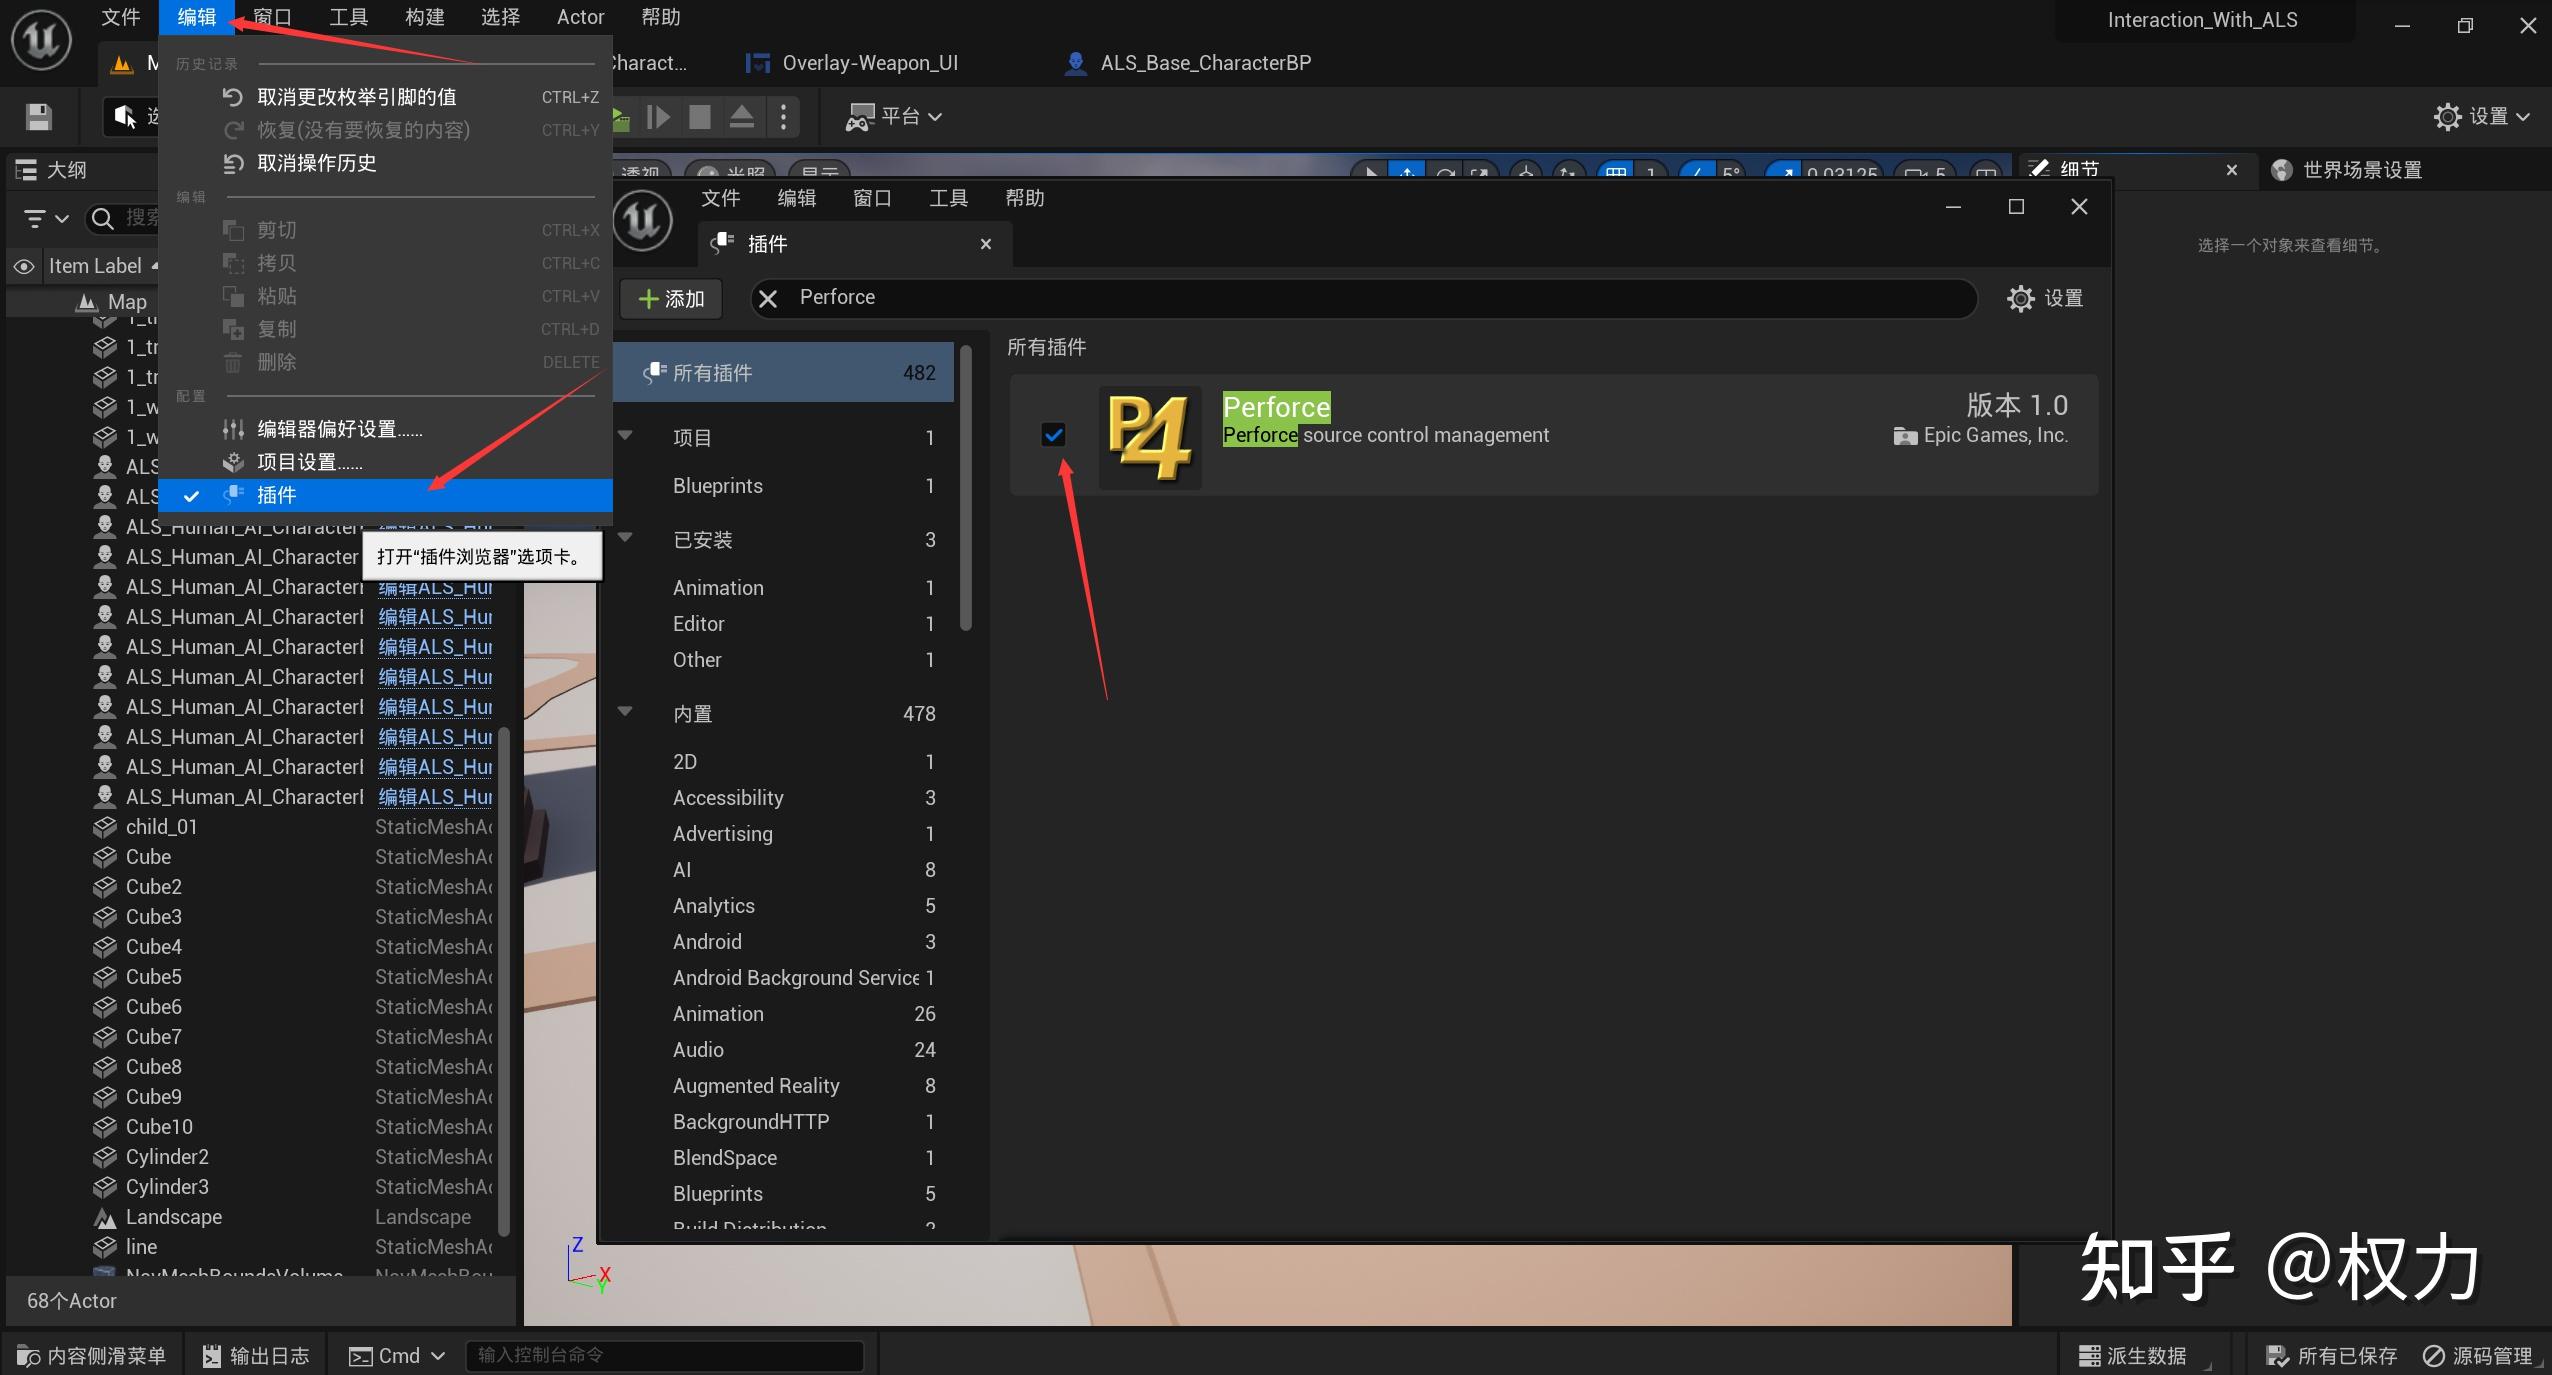Click the Save icon to save the level

pos(37,117)
